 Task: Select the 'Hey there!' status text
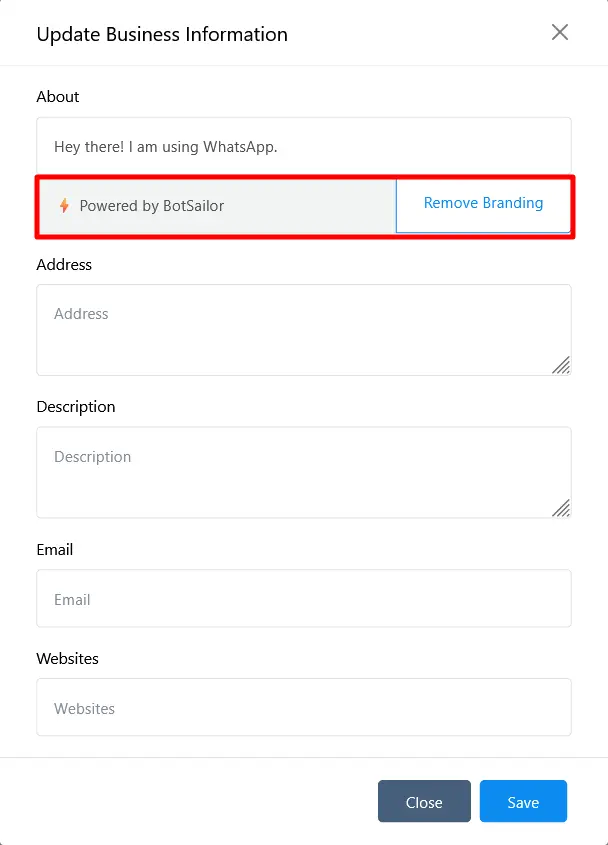(x=165, y=147)
